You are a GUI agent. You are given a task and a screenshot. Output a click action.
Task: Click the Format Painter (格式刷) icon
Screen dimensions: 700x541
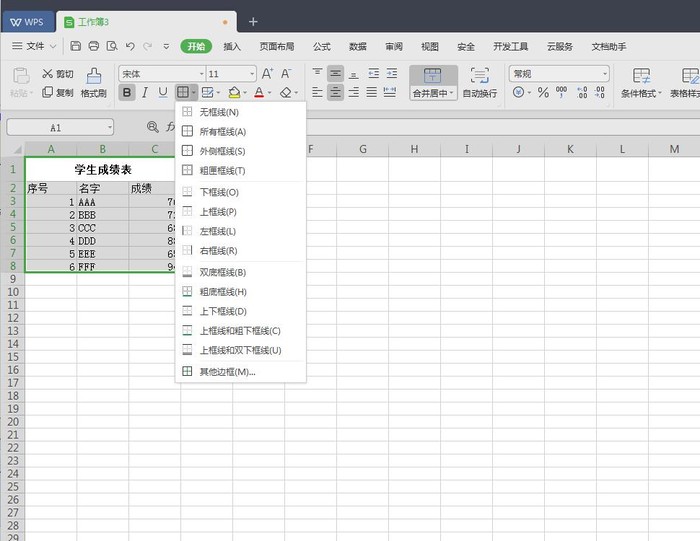[93, 75]
